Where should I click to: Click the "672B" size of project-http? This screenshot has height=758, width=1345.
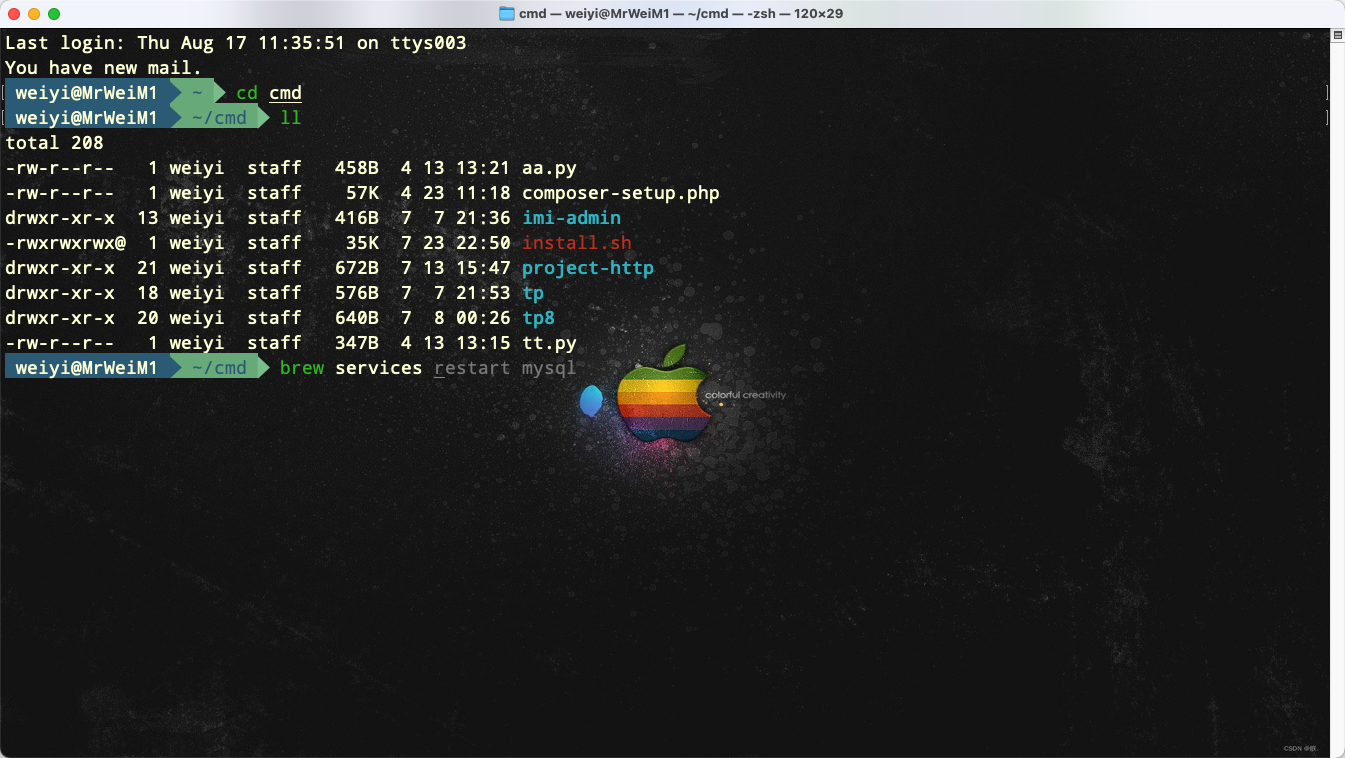click(357, 268)
